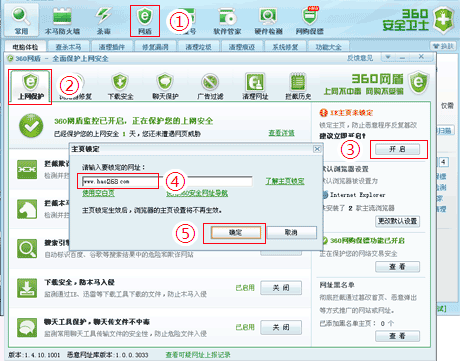Open 木马防火墙 in the top toolbar
Screen dimensions: 460x361
pyautogui.click(x=62, y=20)
